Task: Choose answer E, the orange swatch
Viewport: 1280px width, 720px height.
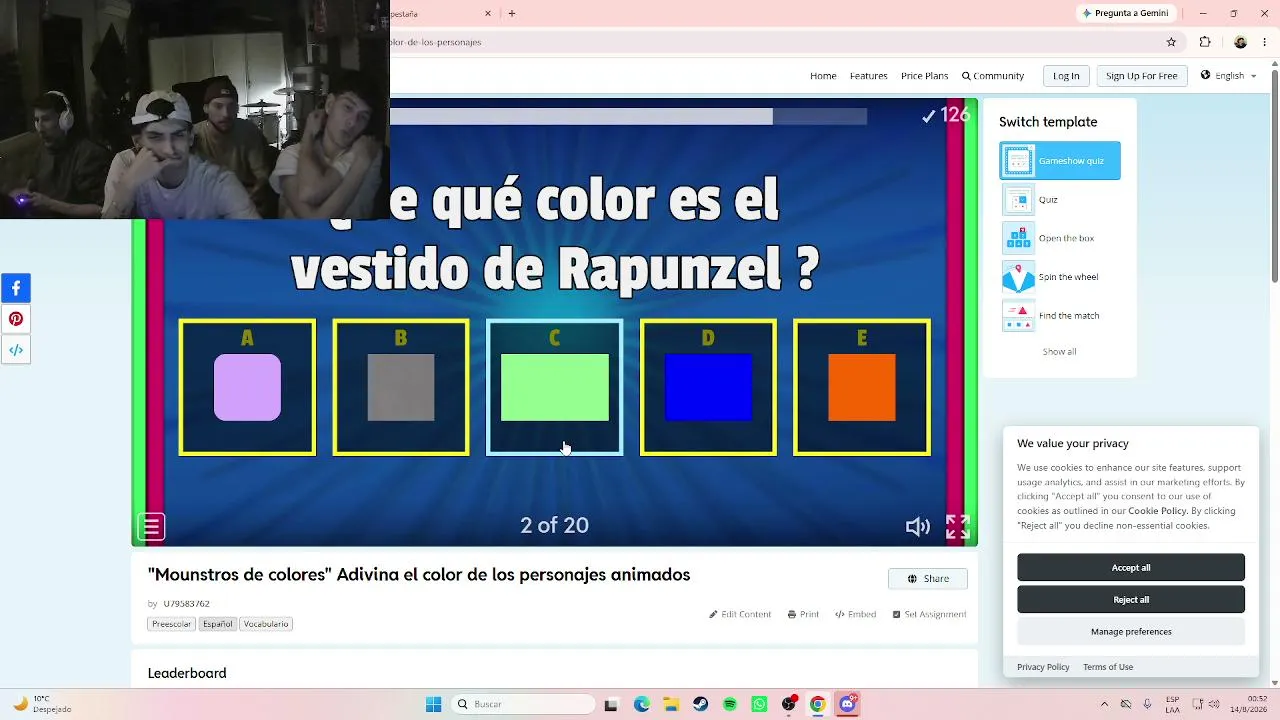Action: coord(862,387)
